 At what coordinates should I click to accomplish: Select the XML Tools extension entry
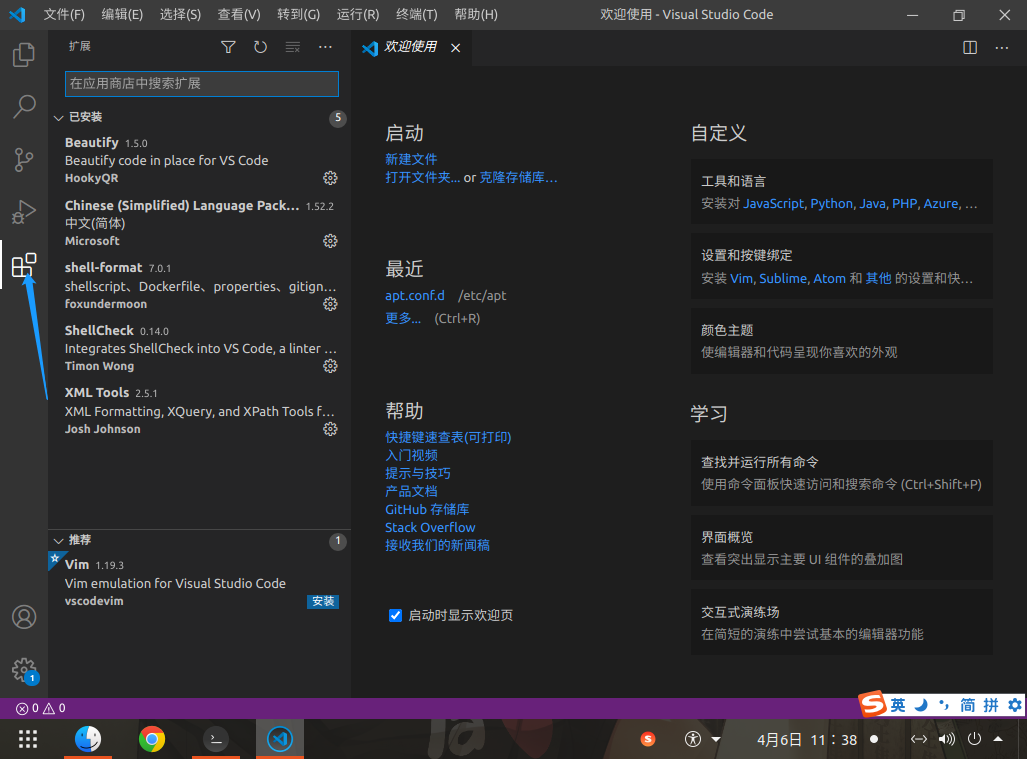point(199,411)
